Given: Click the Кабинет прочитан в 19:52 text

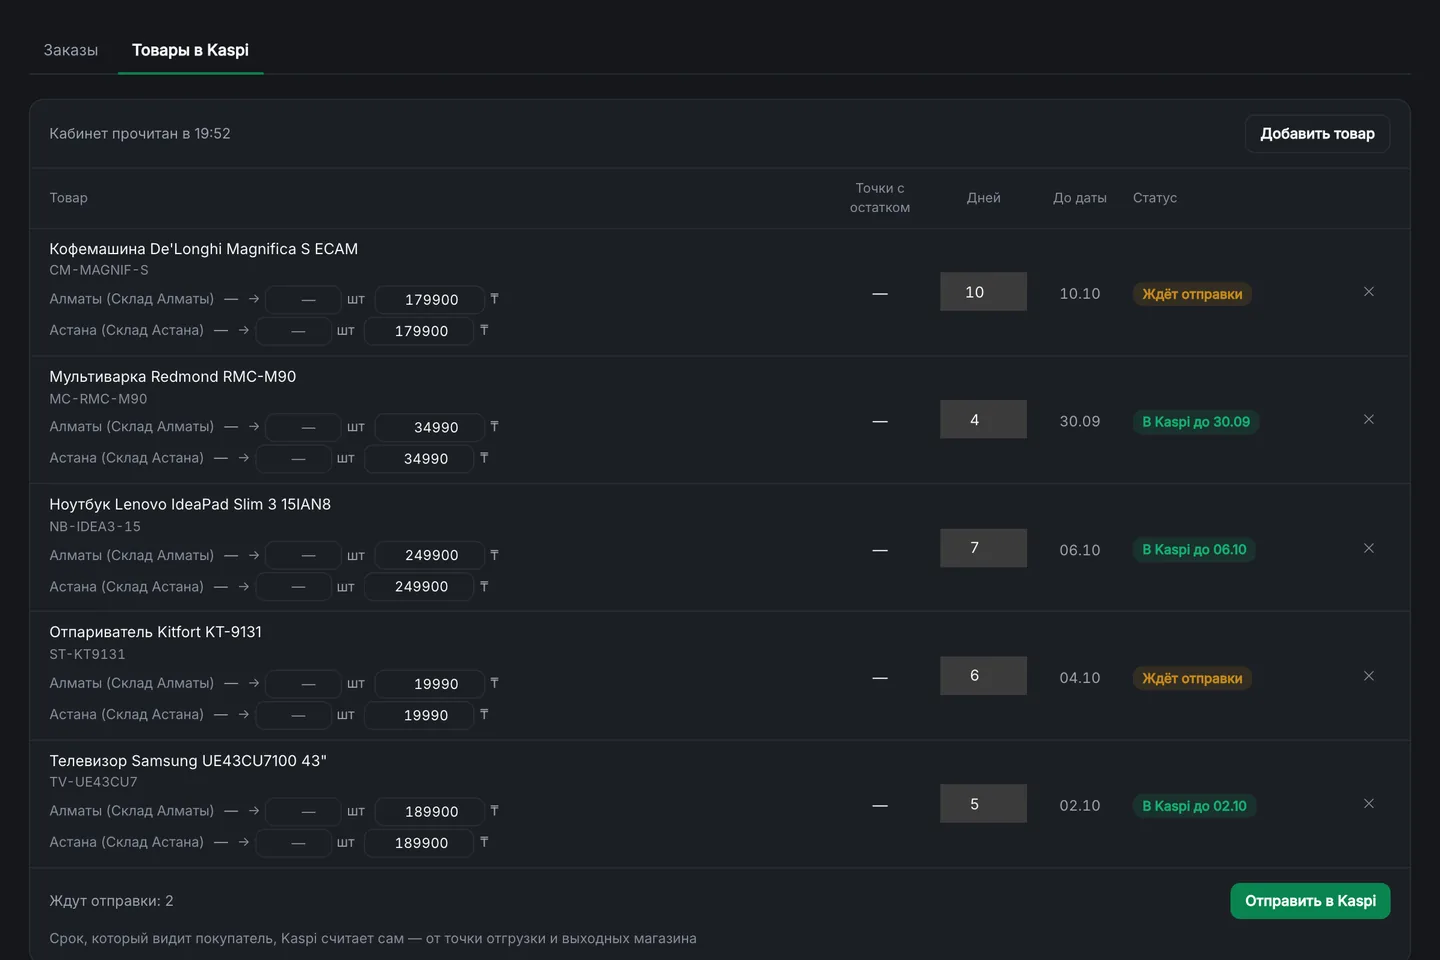Looking at the screenshot, I should pos(140,133).
